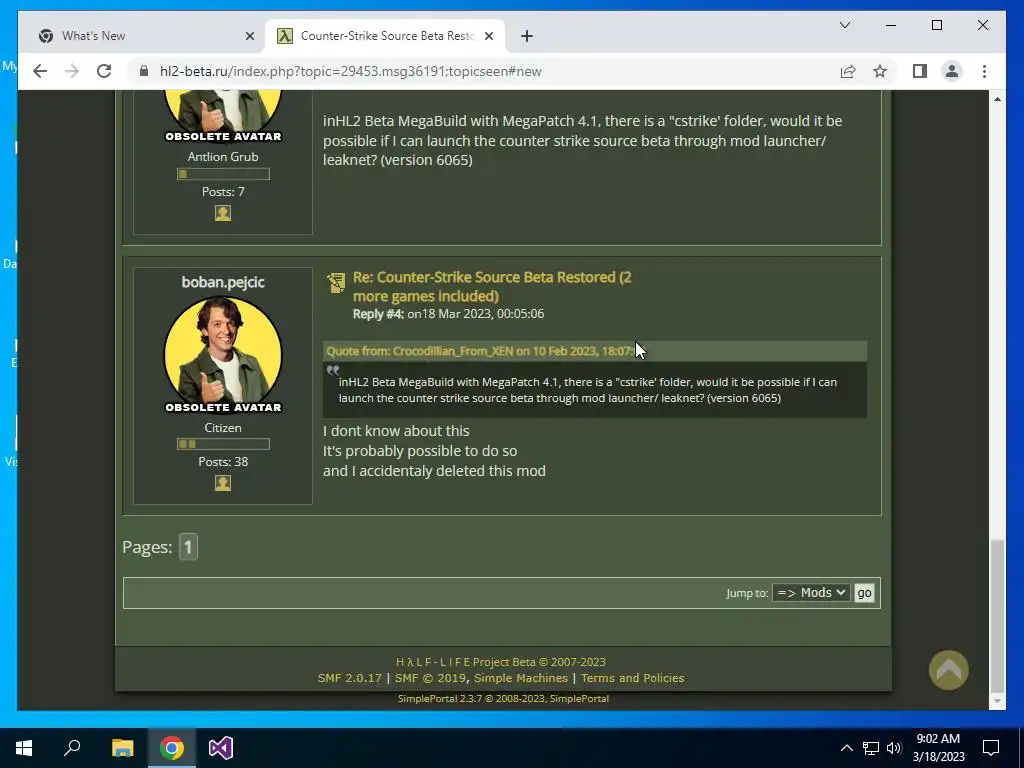The height and width of the screenshot is (768, 1024).
Task: Click the "Antlion Grub" rank text
Action: (223, 157)
